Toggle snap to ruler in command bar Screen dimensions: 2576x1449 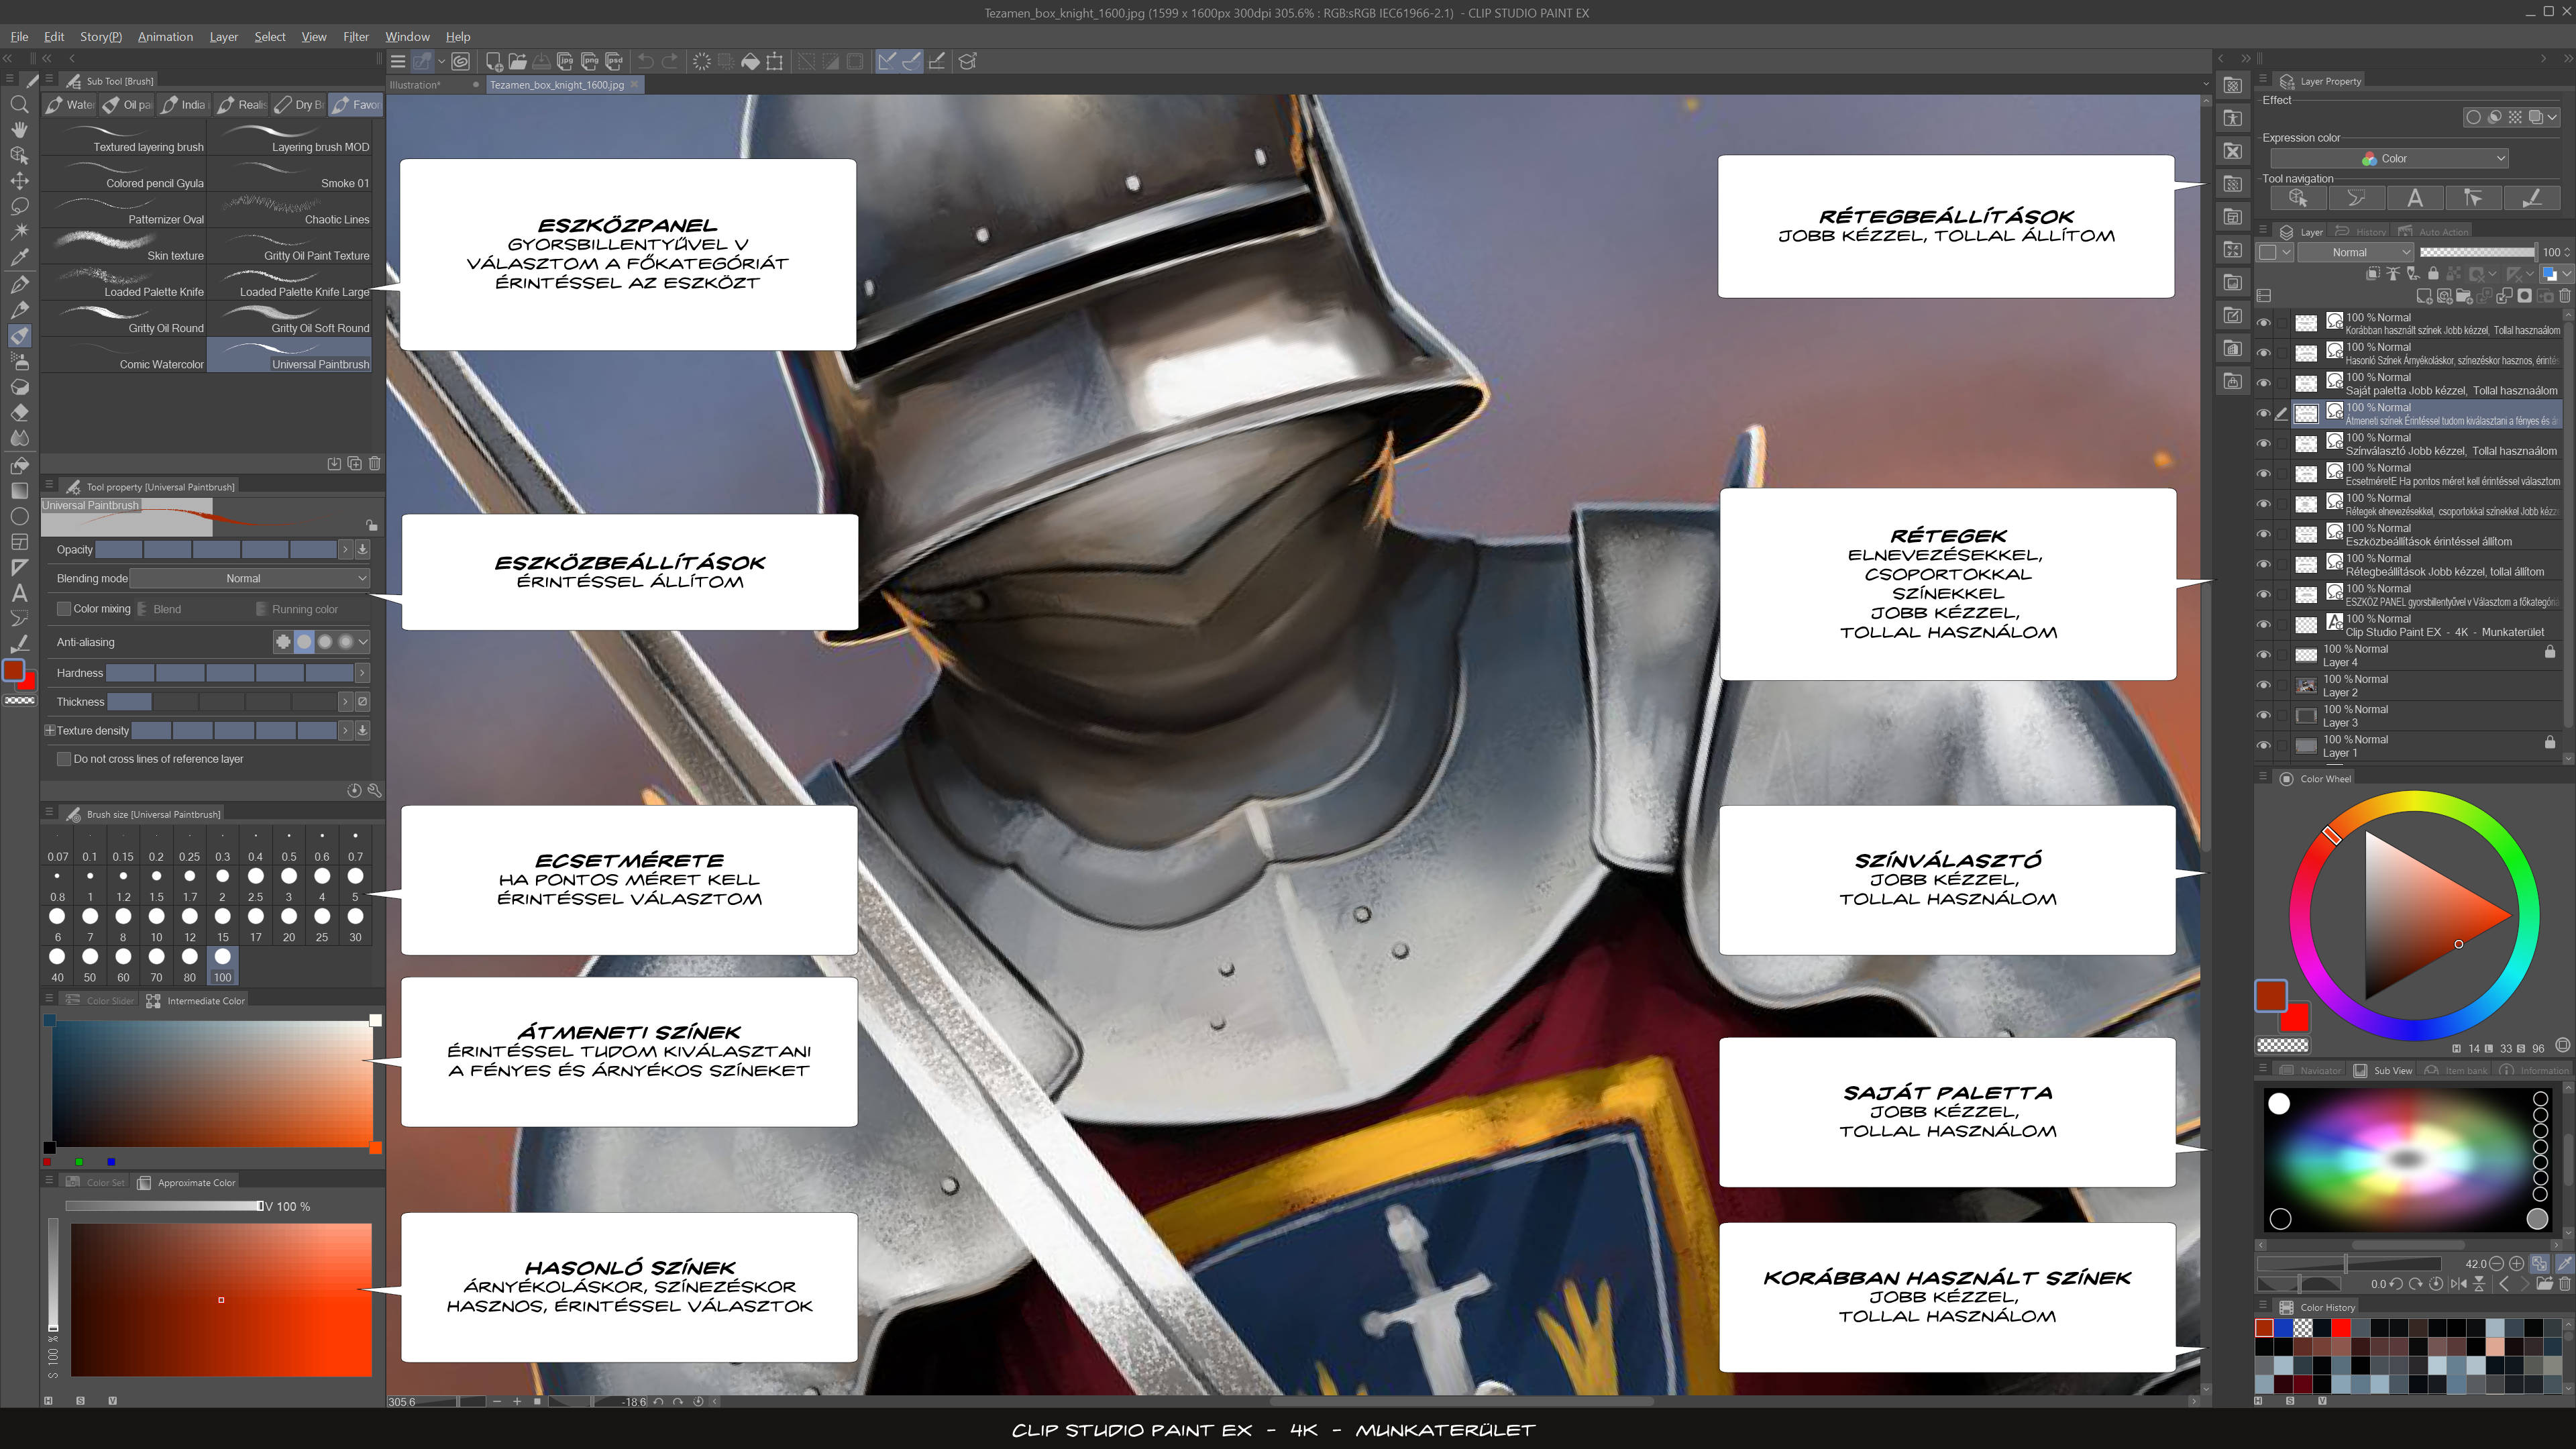887,61
